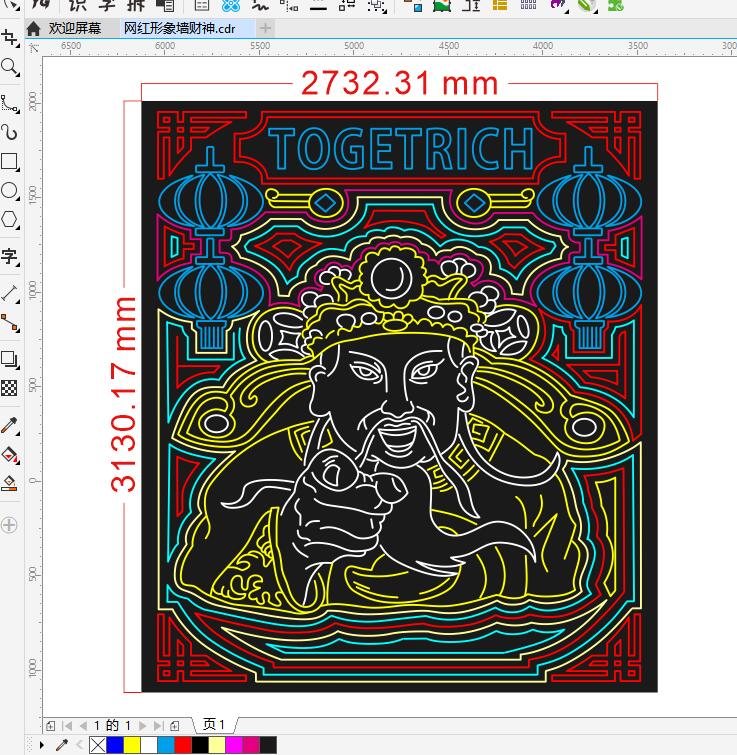This screenshot has height=755, width=737.
Task: Go to the first page
Action: [67, 726]
